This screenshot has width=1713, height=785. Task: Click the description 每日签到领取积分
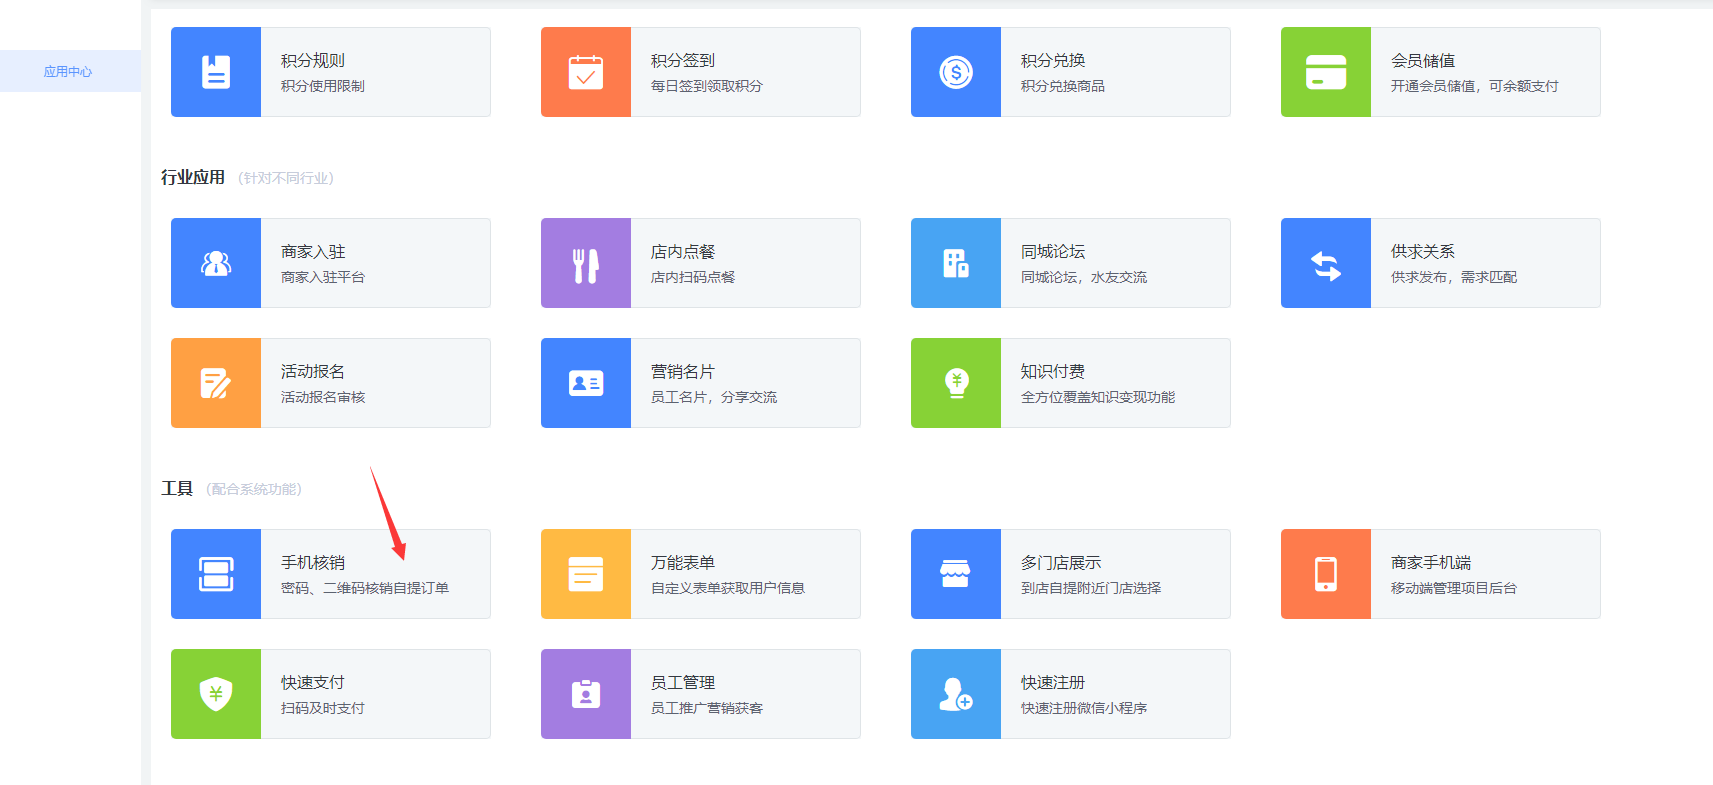click(707, 86)
